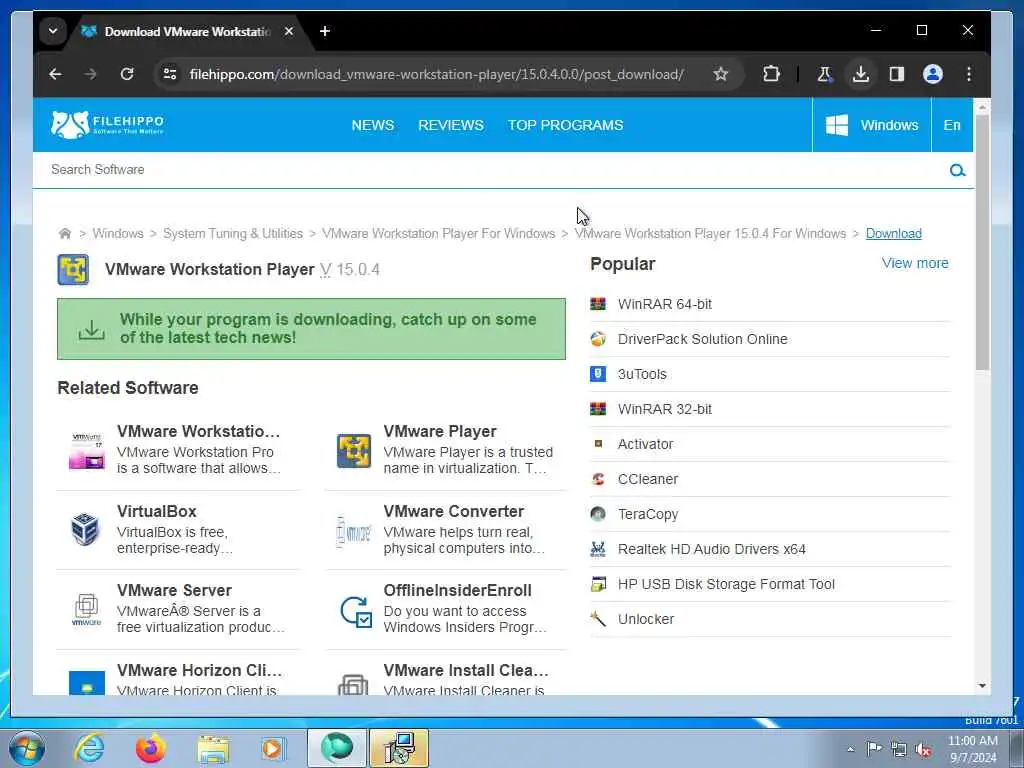Click the VirtualBox cube icon
Screen dimensions: 1024x768
tap(86, 529)
